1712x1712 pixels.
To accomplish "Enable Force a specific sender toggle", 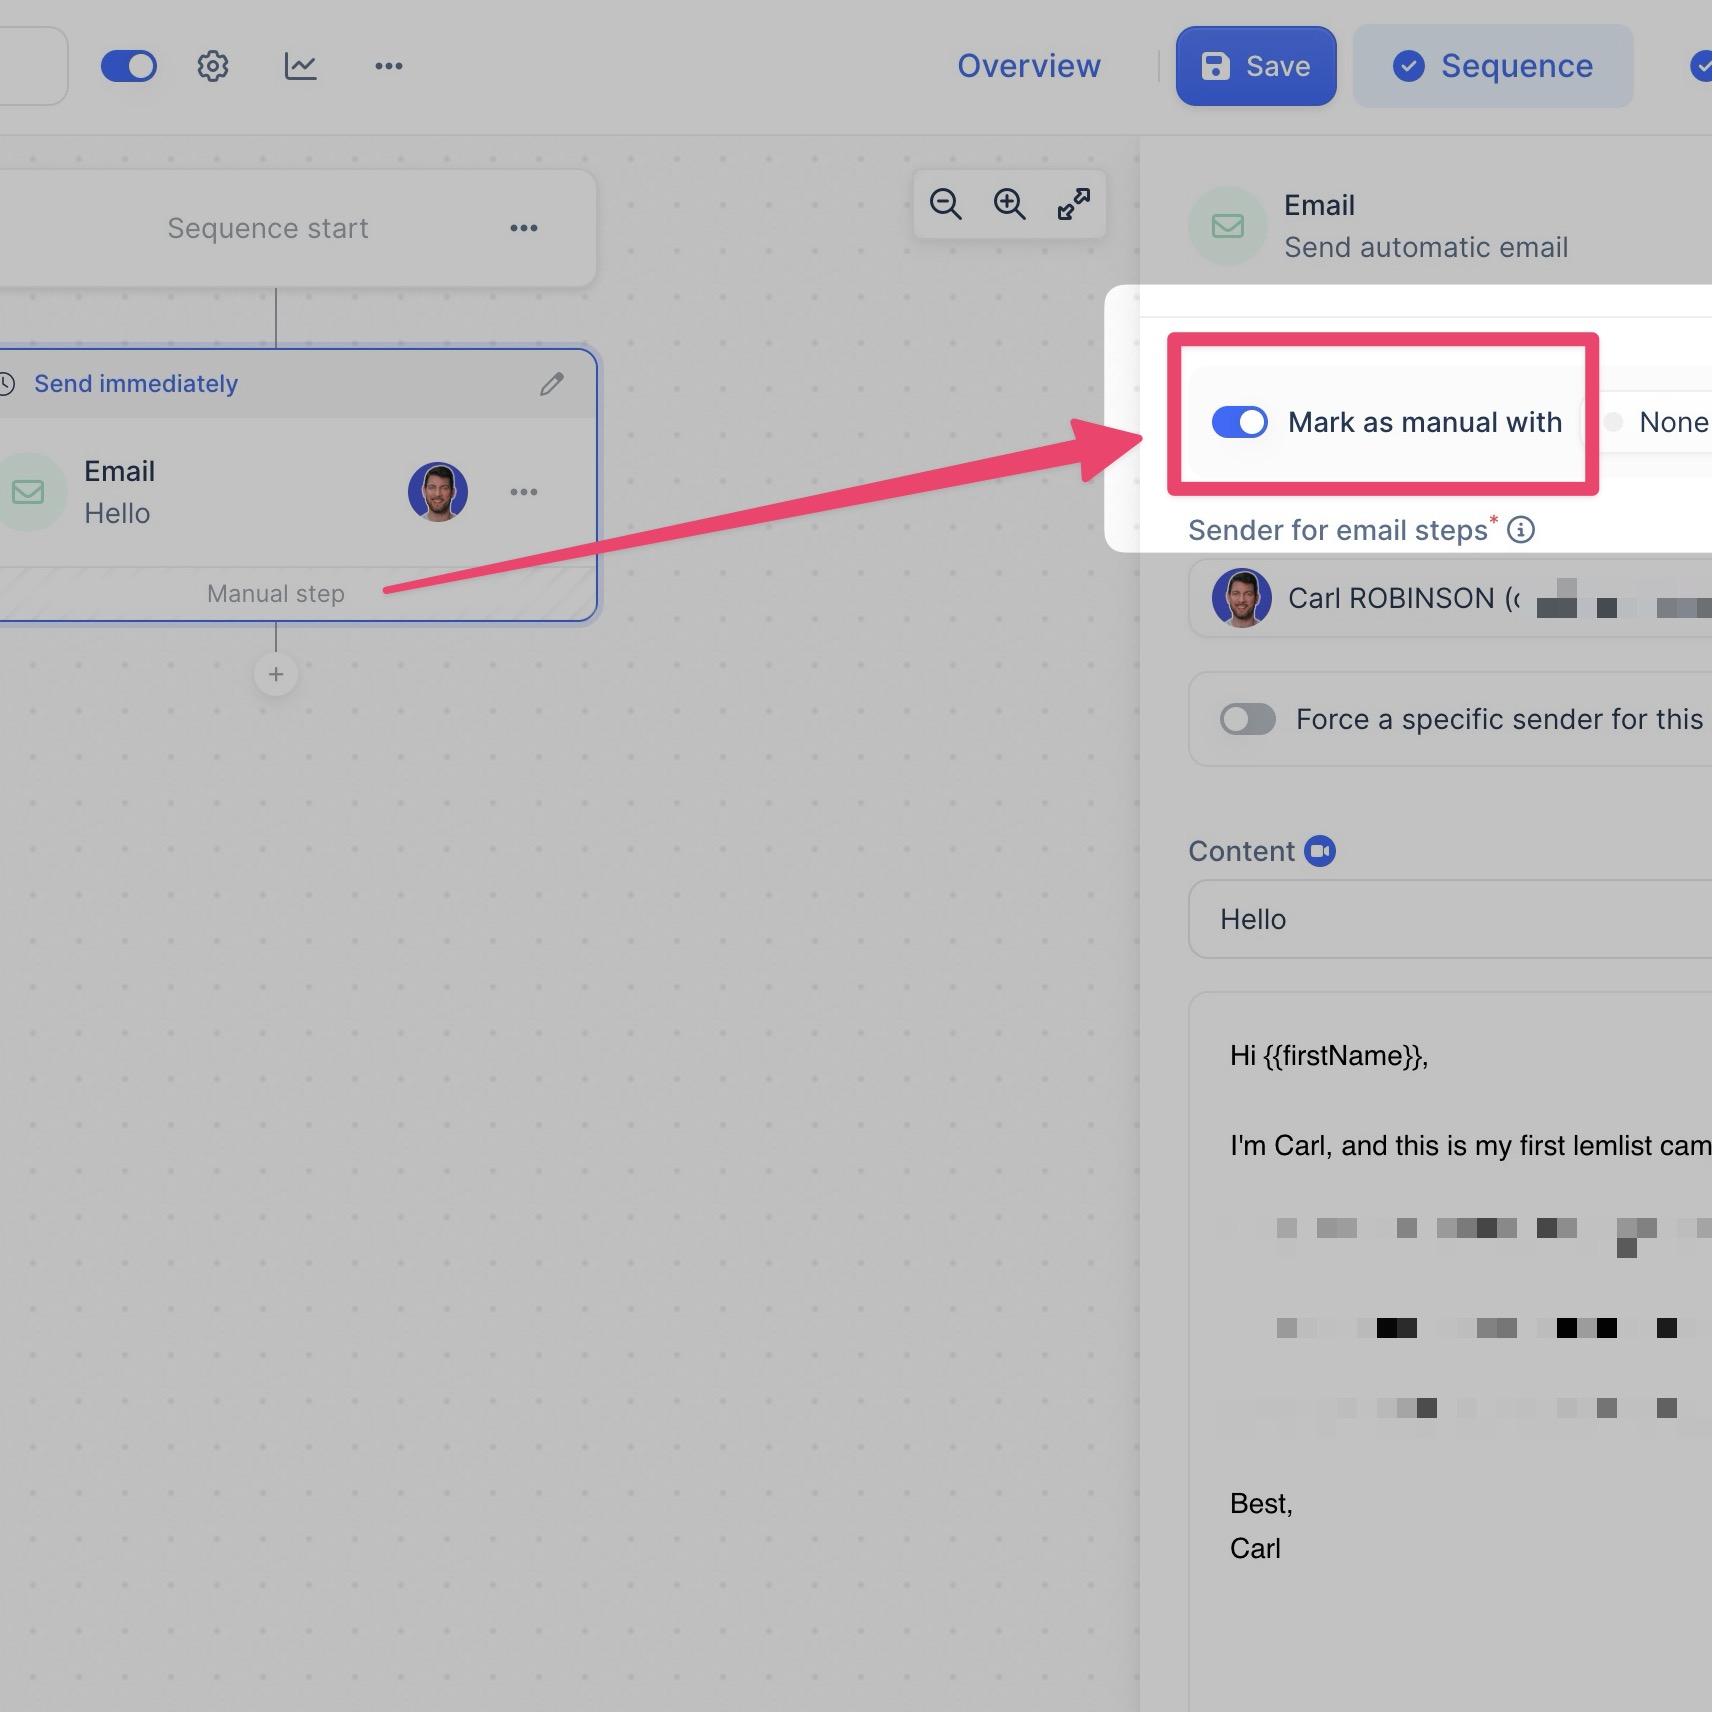I will (1247, 719).
